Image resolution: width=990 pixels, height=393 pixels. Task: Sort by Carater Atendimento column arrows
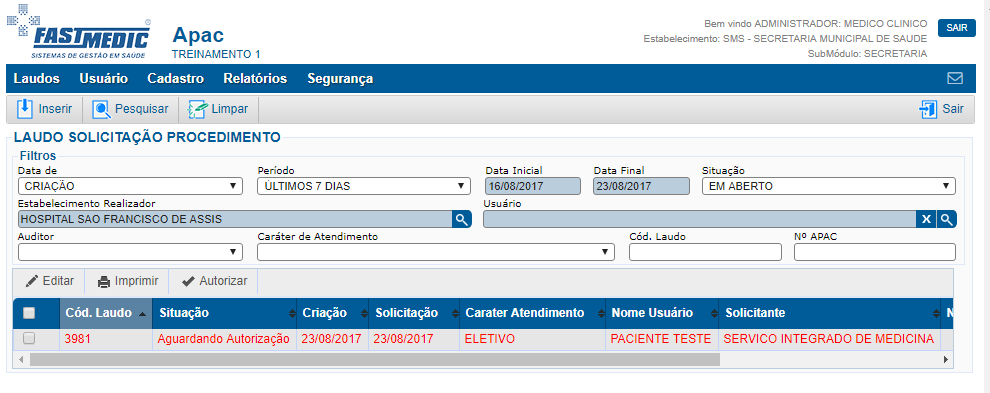(600, 313)
